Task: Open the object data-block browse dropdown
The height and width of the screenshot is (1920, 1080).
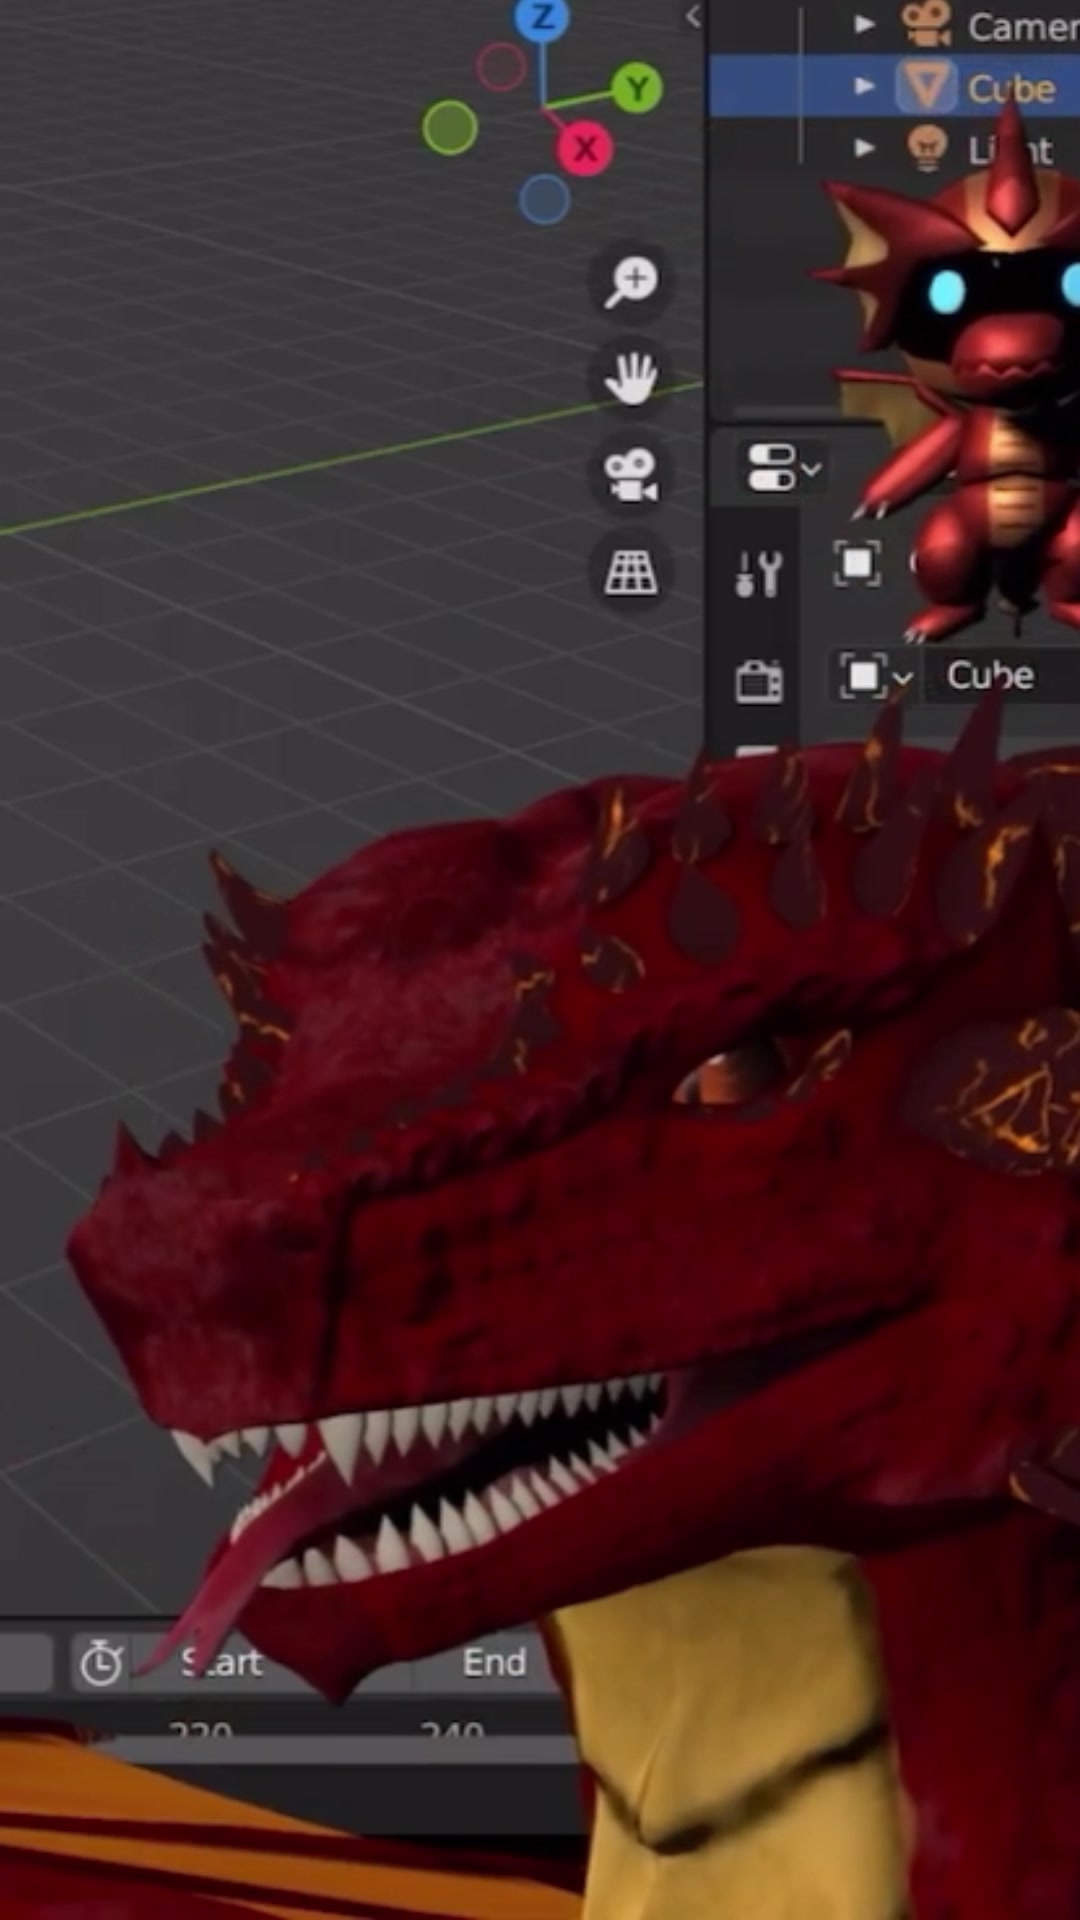Action: tap(875, 677)
